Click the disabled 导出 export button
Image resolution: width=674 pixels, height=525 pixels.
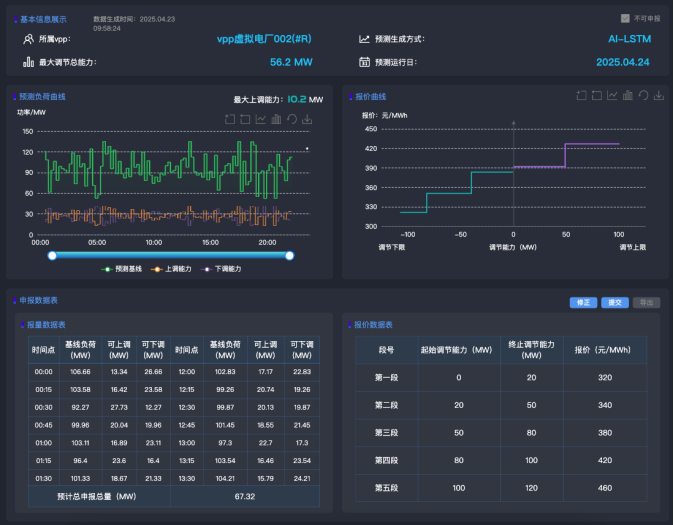[x=646, y=302]
